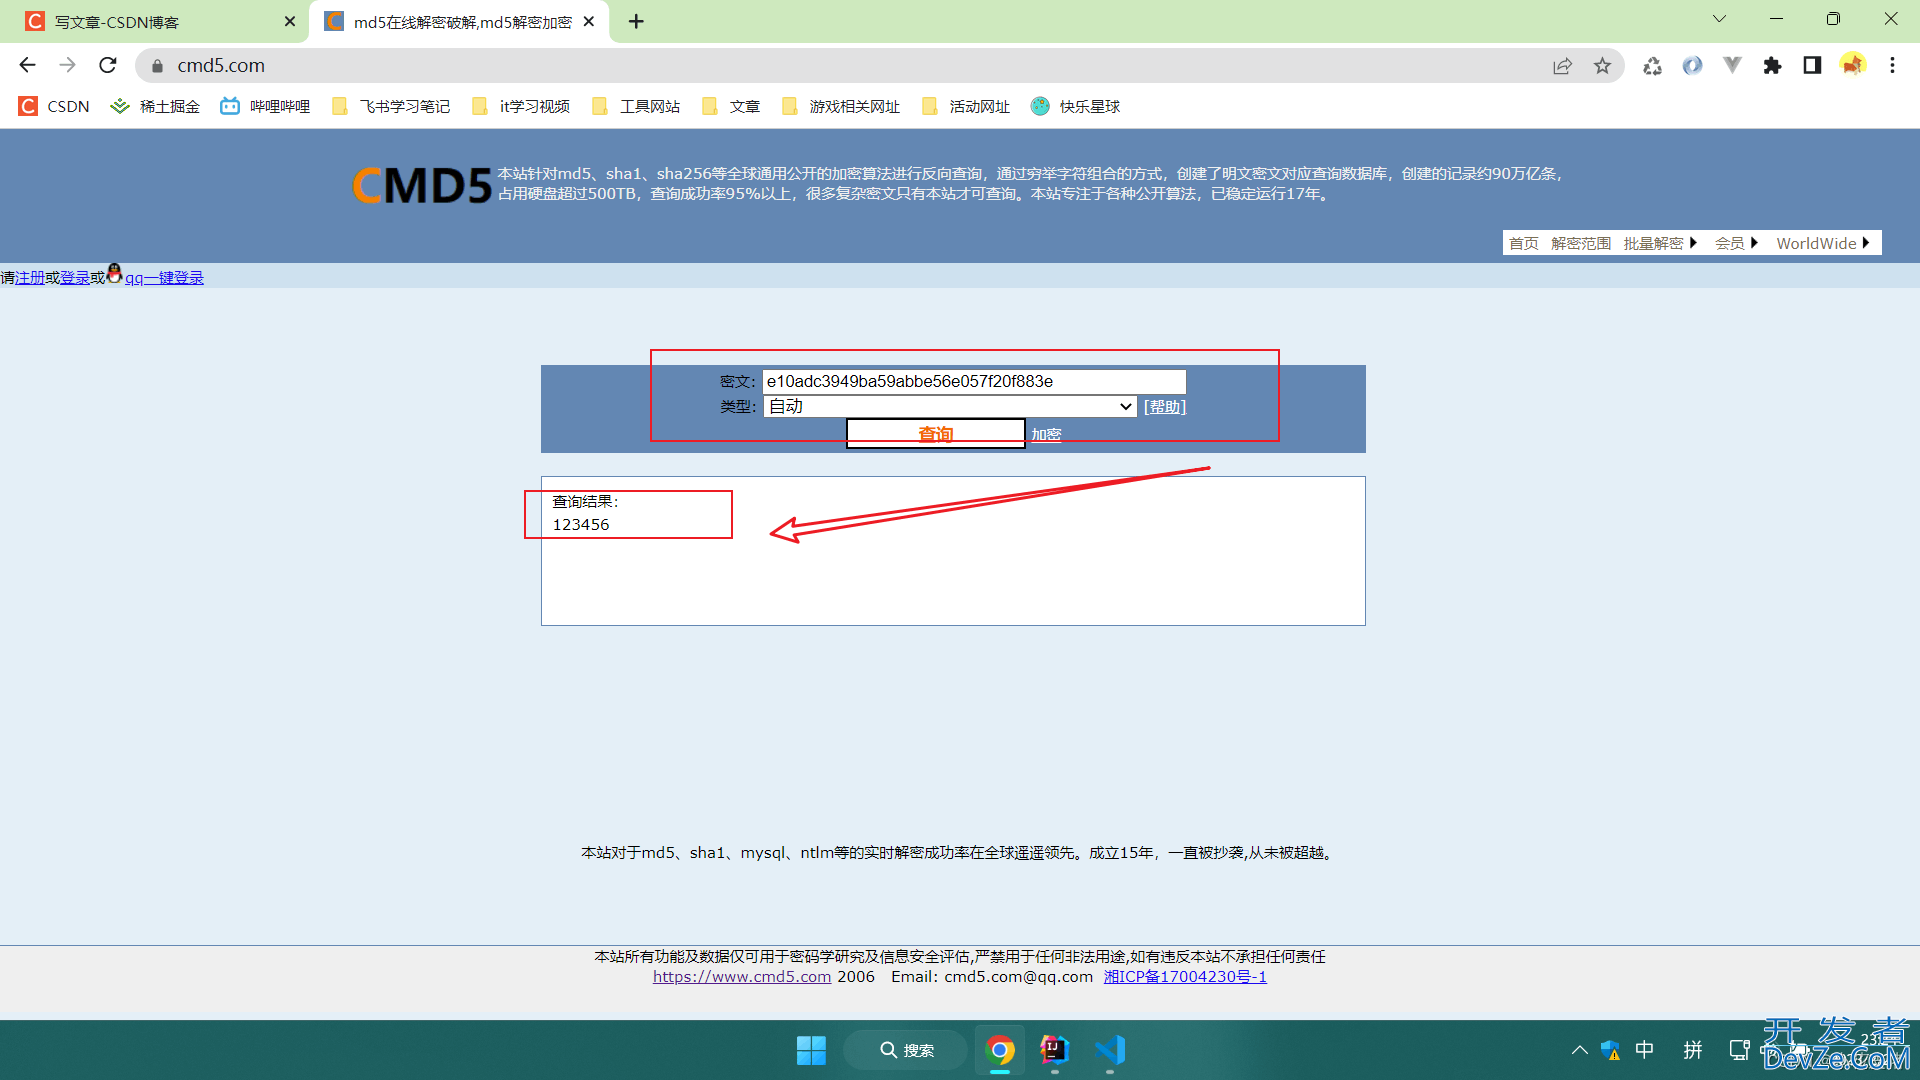
Task: Select the md5在线解密破解 tab
Action: [x=458, y=21]
